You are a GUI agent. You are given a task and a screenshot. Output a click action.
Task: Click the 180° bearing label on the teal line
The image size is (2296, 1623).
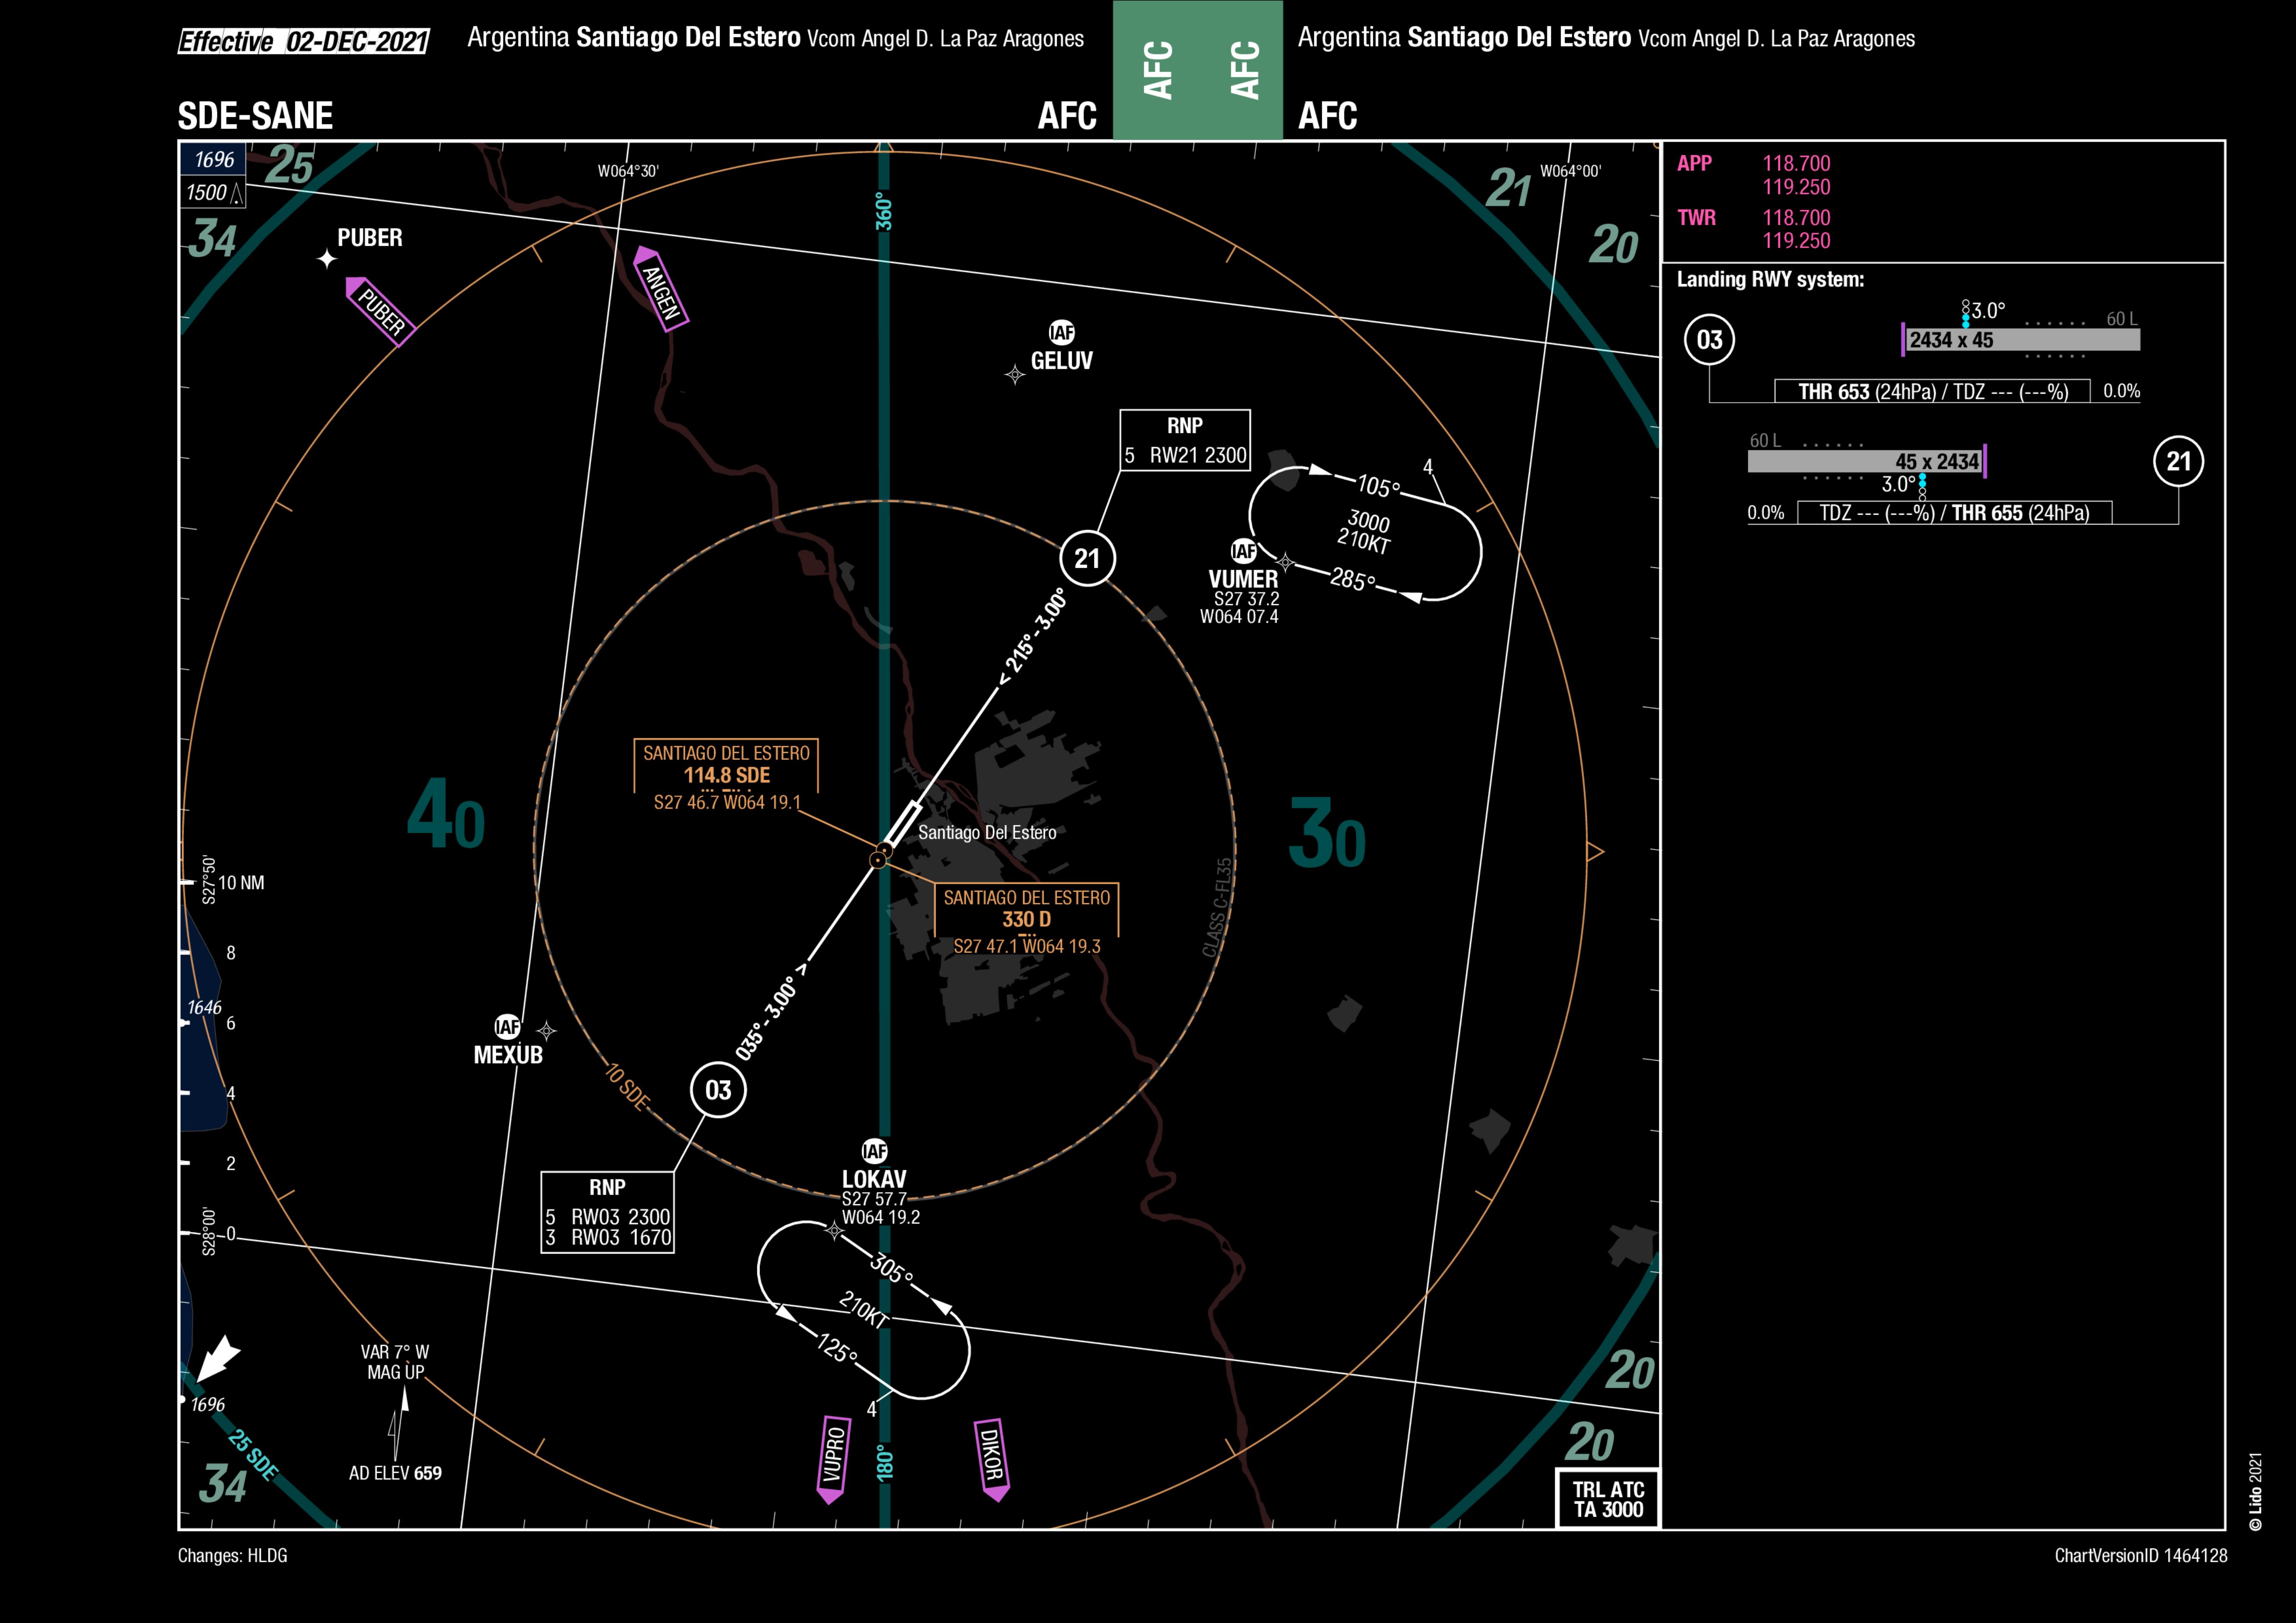point(885,1462)
